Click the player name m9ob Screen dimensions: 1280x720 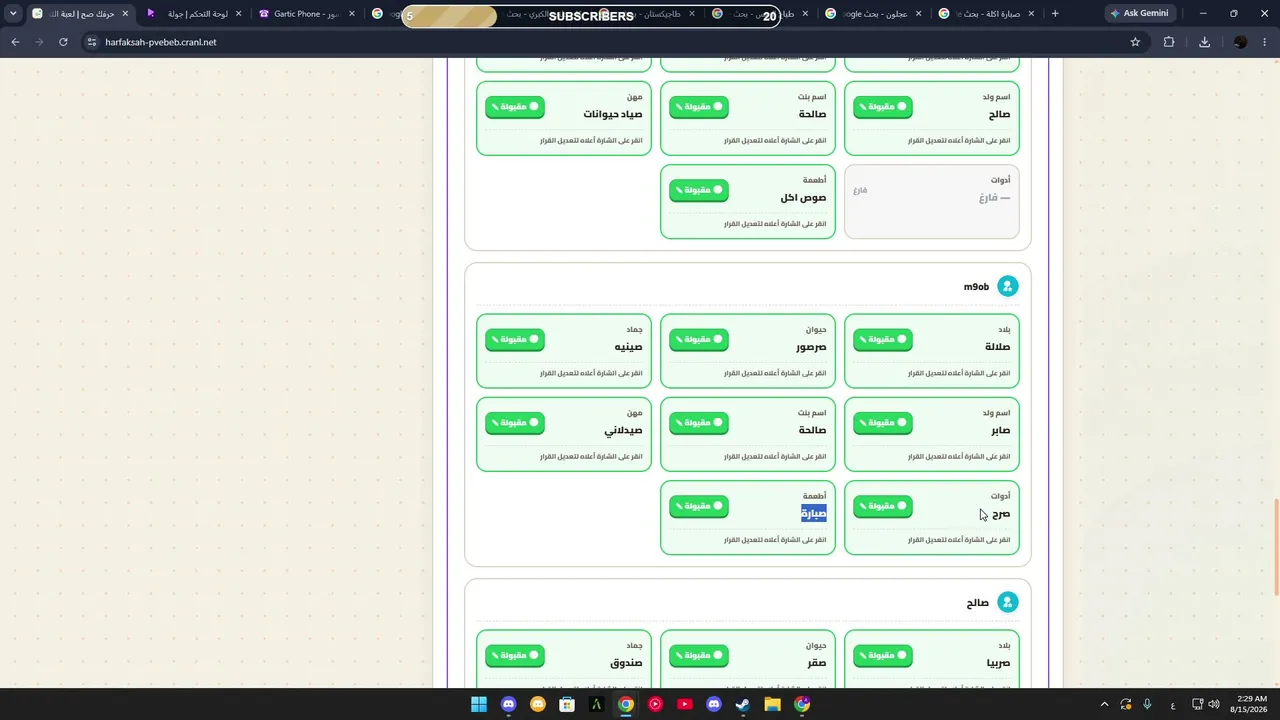click(976, 287)
